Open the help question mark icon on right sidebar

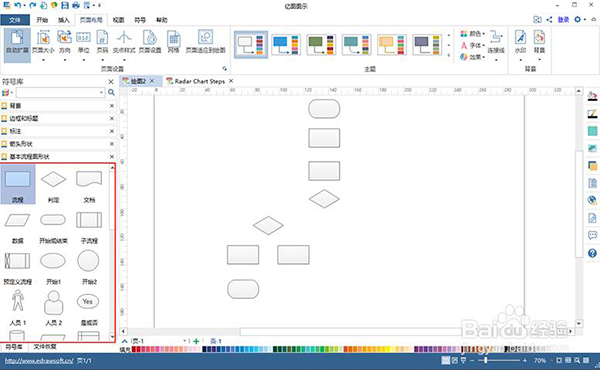coord(592,253)
